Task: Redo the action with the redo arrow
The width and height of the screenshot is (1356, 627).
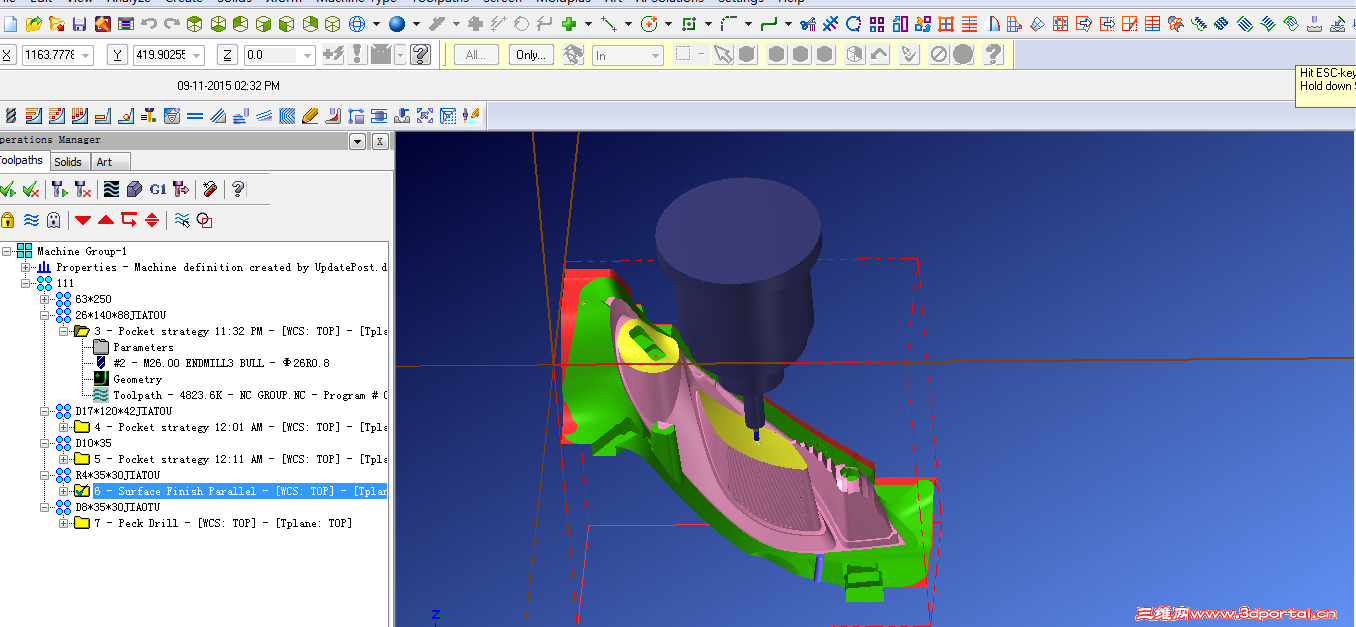Action: click(x=171, y=23)
